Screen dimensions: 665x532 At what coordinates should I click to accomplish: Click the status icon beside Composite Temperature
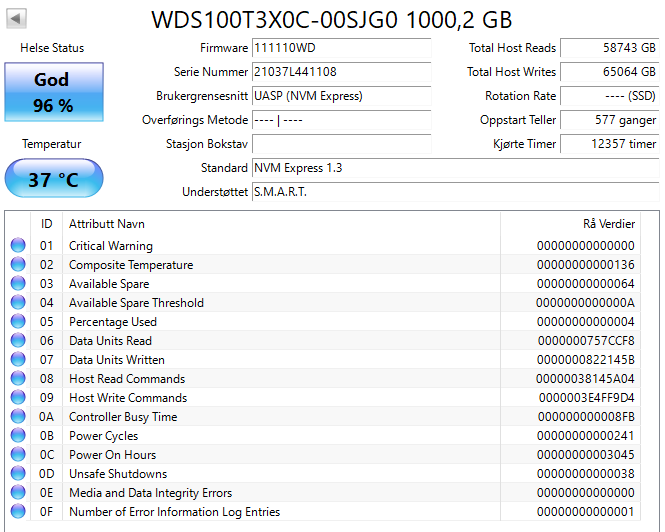tap(18, 265)
